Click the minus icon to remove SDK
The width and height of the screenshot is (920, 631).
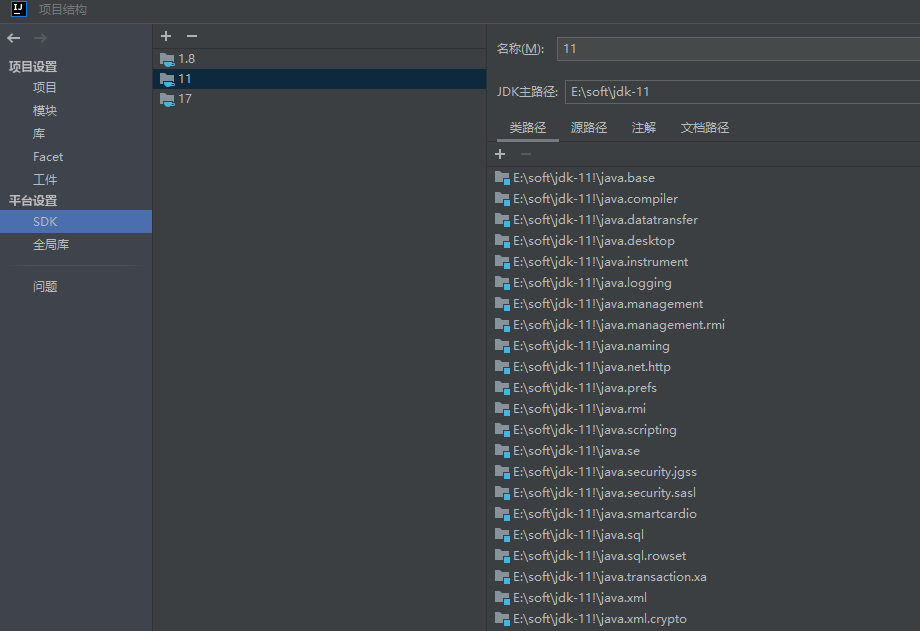click(192, 36)
